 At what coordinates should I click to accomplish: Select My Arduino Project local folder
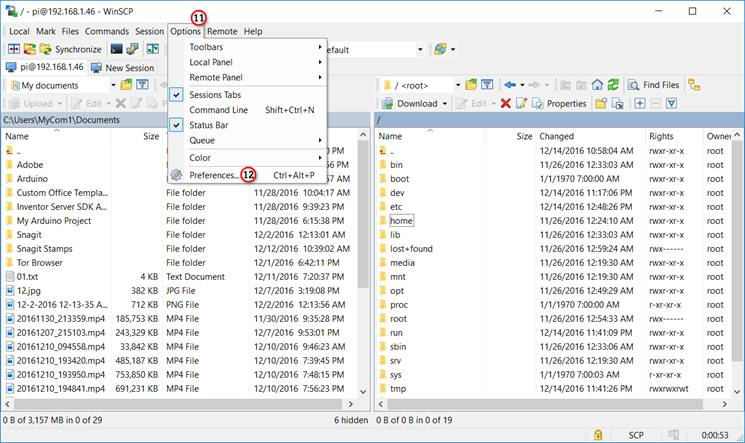click(54, 221)
